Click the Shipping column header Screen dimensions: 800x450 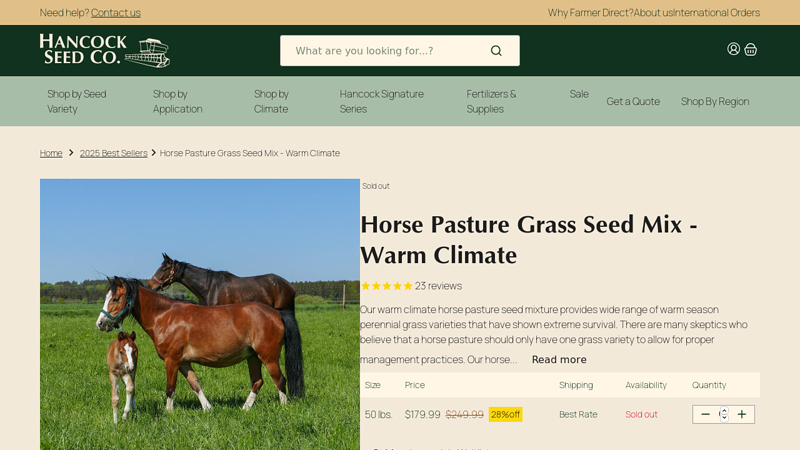pos(576,385)
